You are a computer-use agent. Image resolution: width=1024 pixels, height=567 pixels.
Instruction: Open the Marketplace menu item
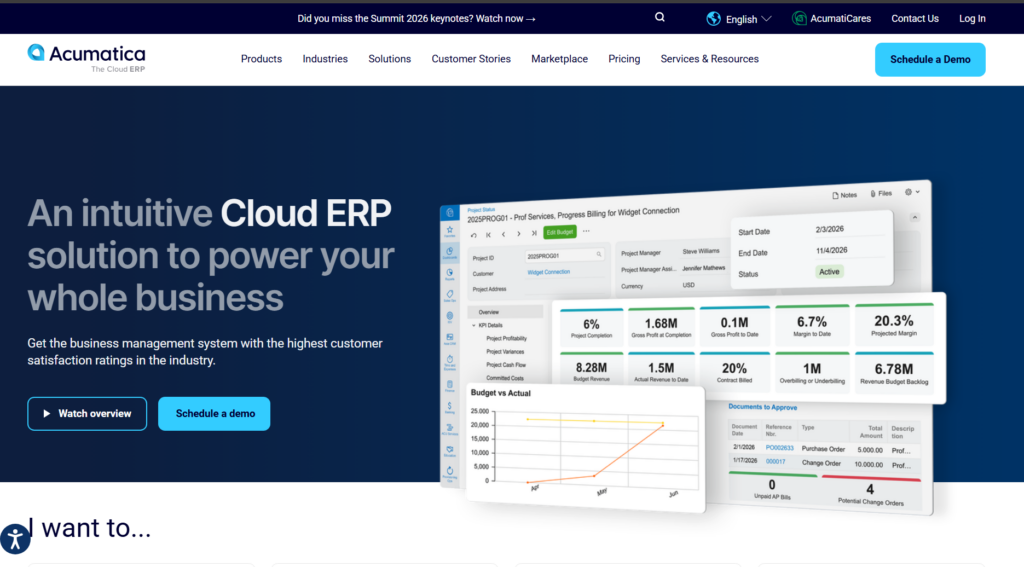559,59
